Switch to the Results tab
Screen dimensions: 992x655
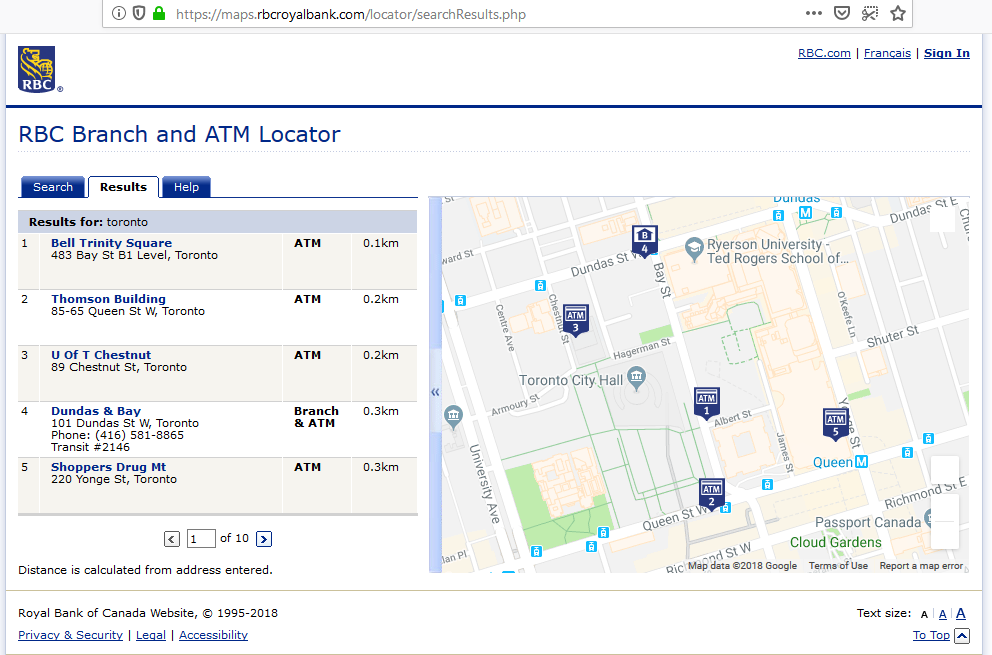pyautogui.click(x=123, y=187)
